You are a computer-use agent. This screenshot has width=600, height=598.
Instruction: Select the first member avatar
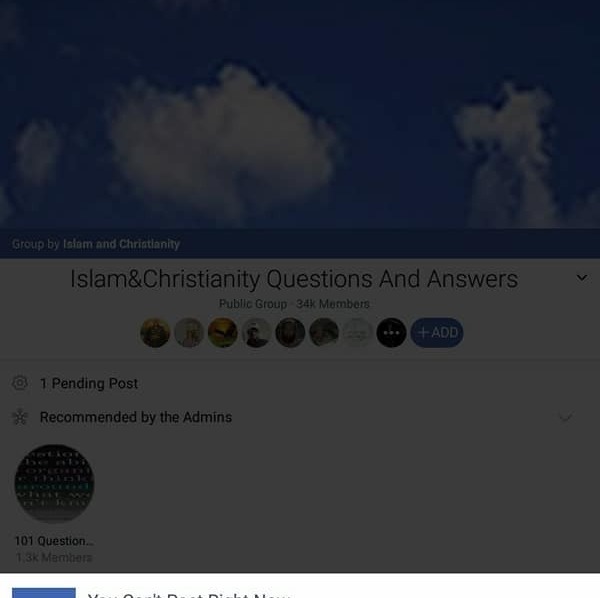(155, 332)
